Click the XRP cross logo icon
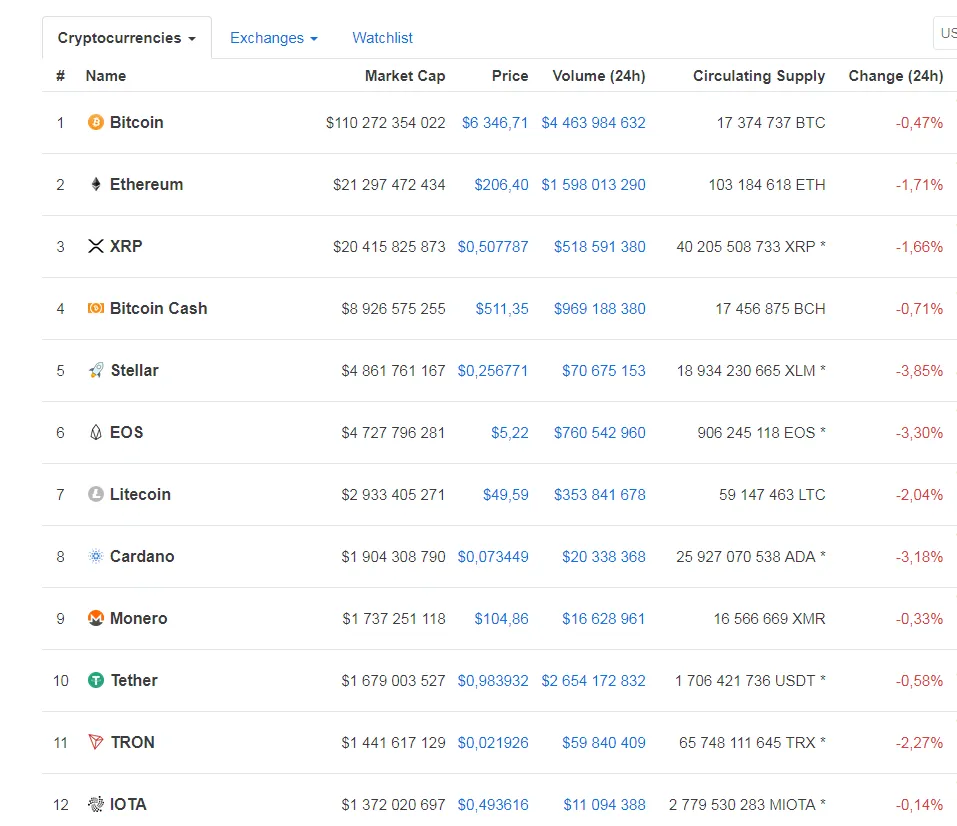 point(96,246)
